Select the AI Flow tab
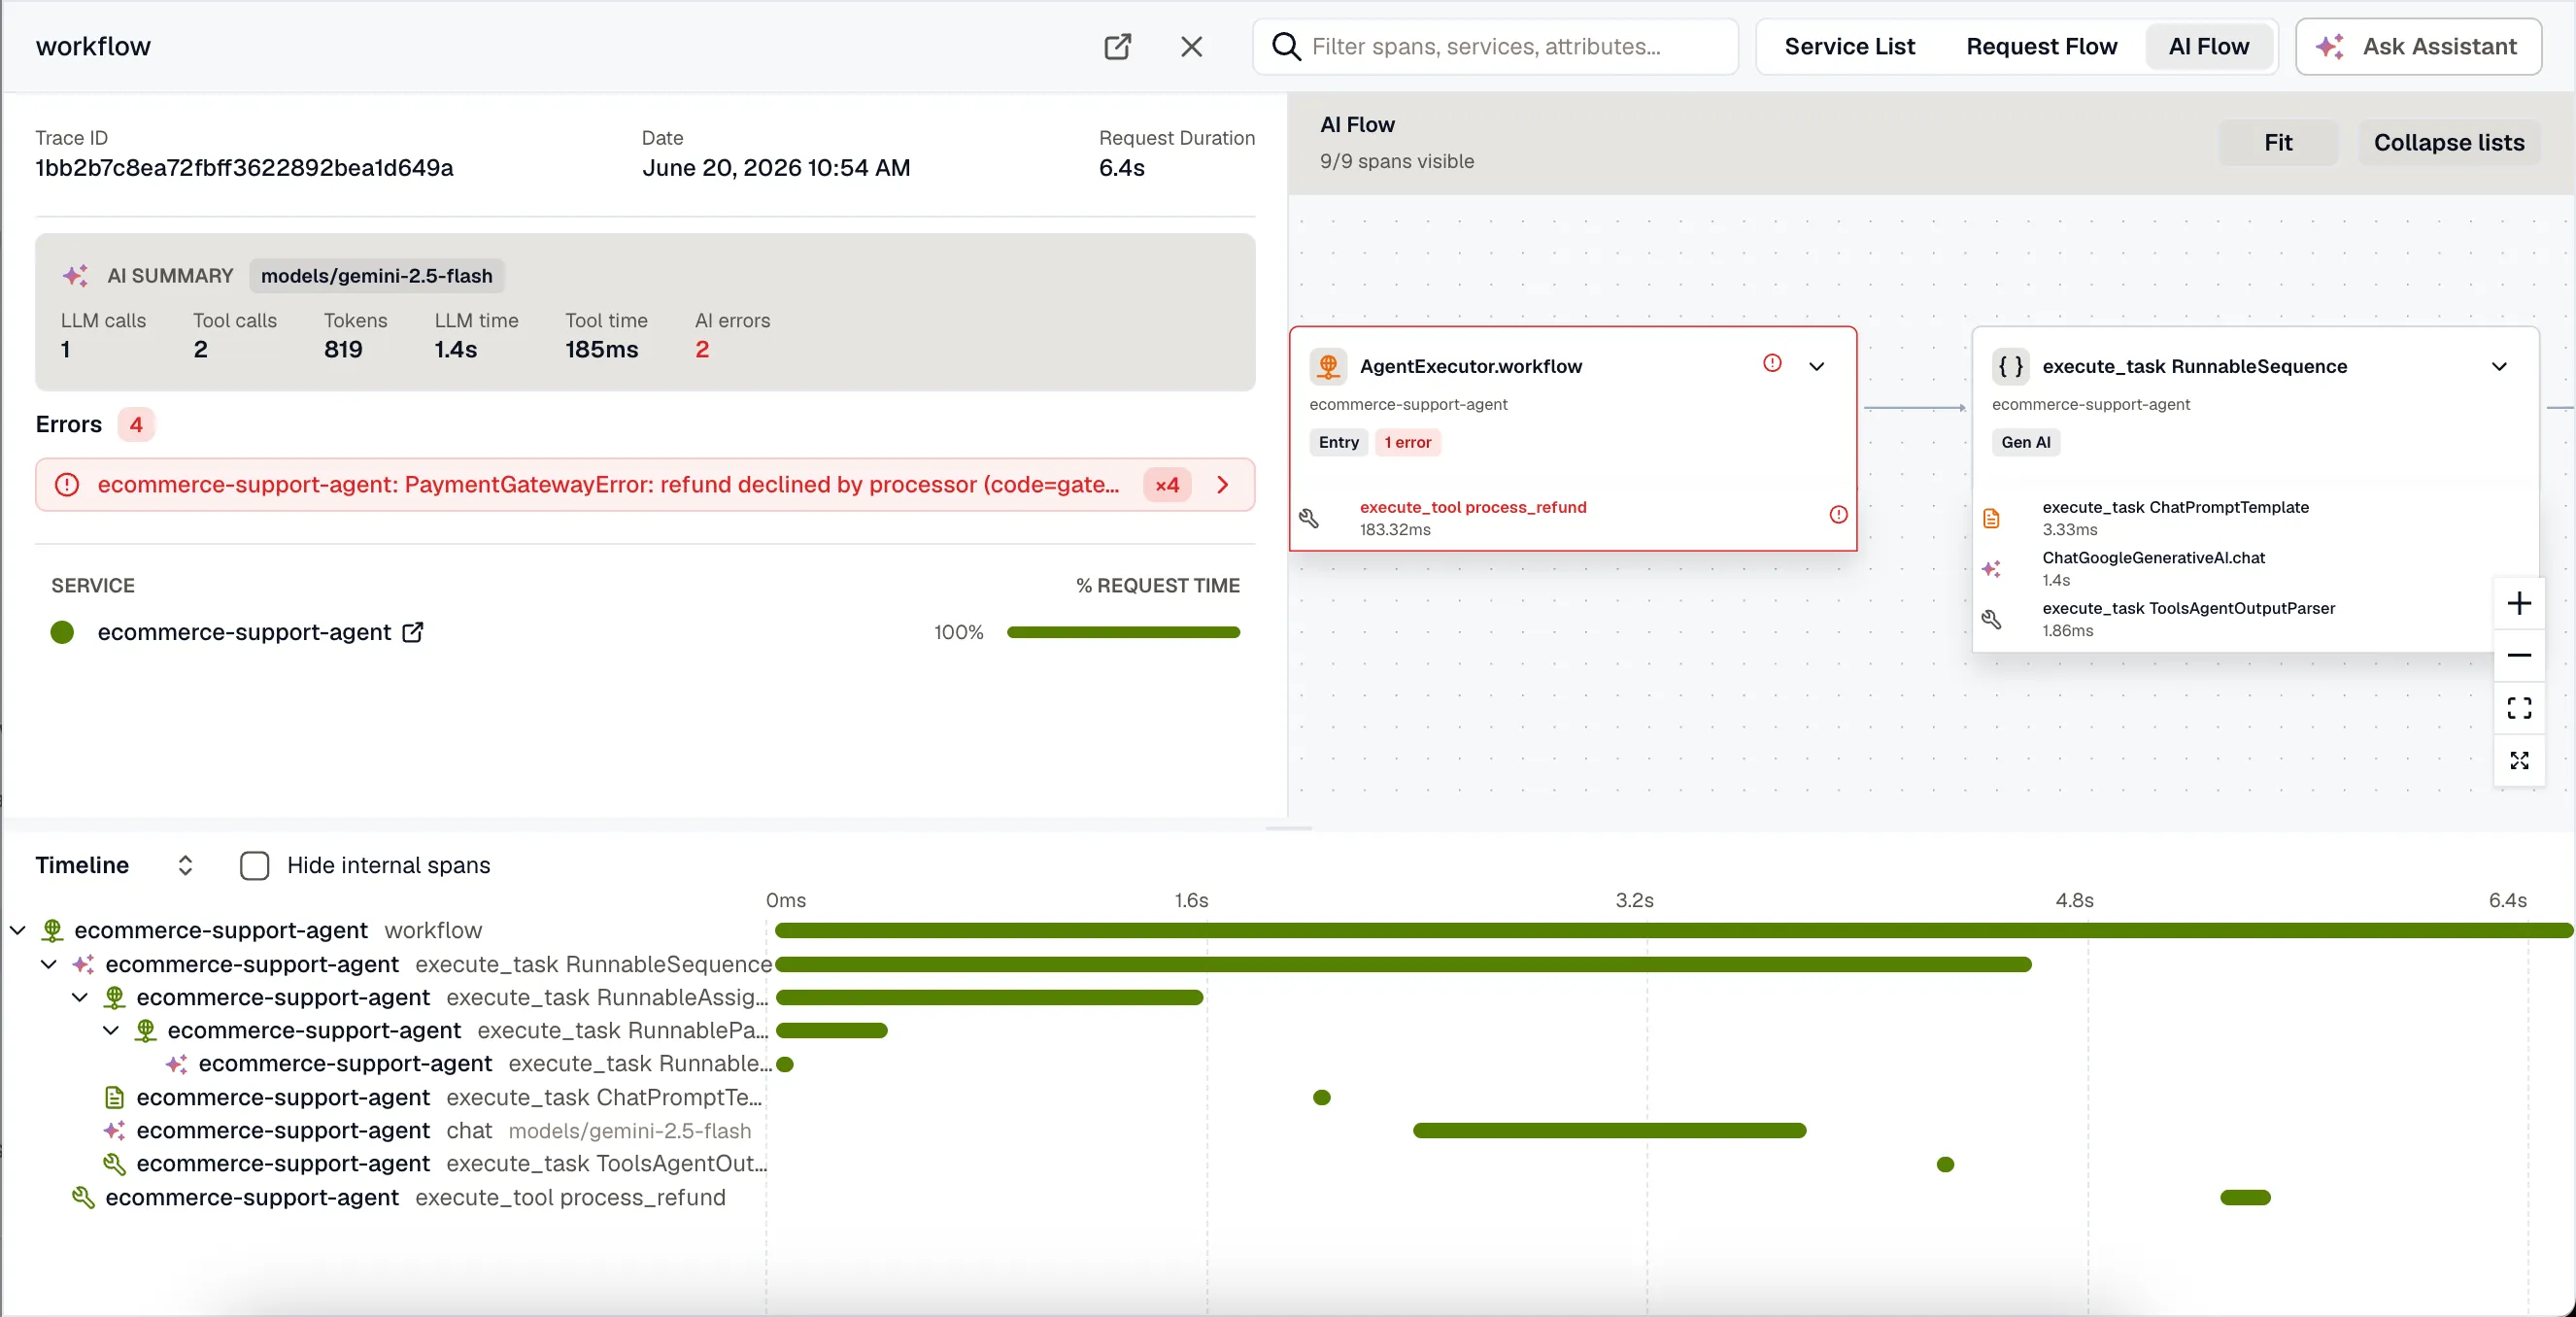 click(2208, 46)
